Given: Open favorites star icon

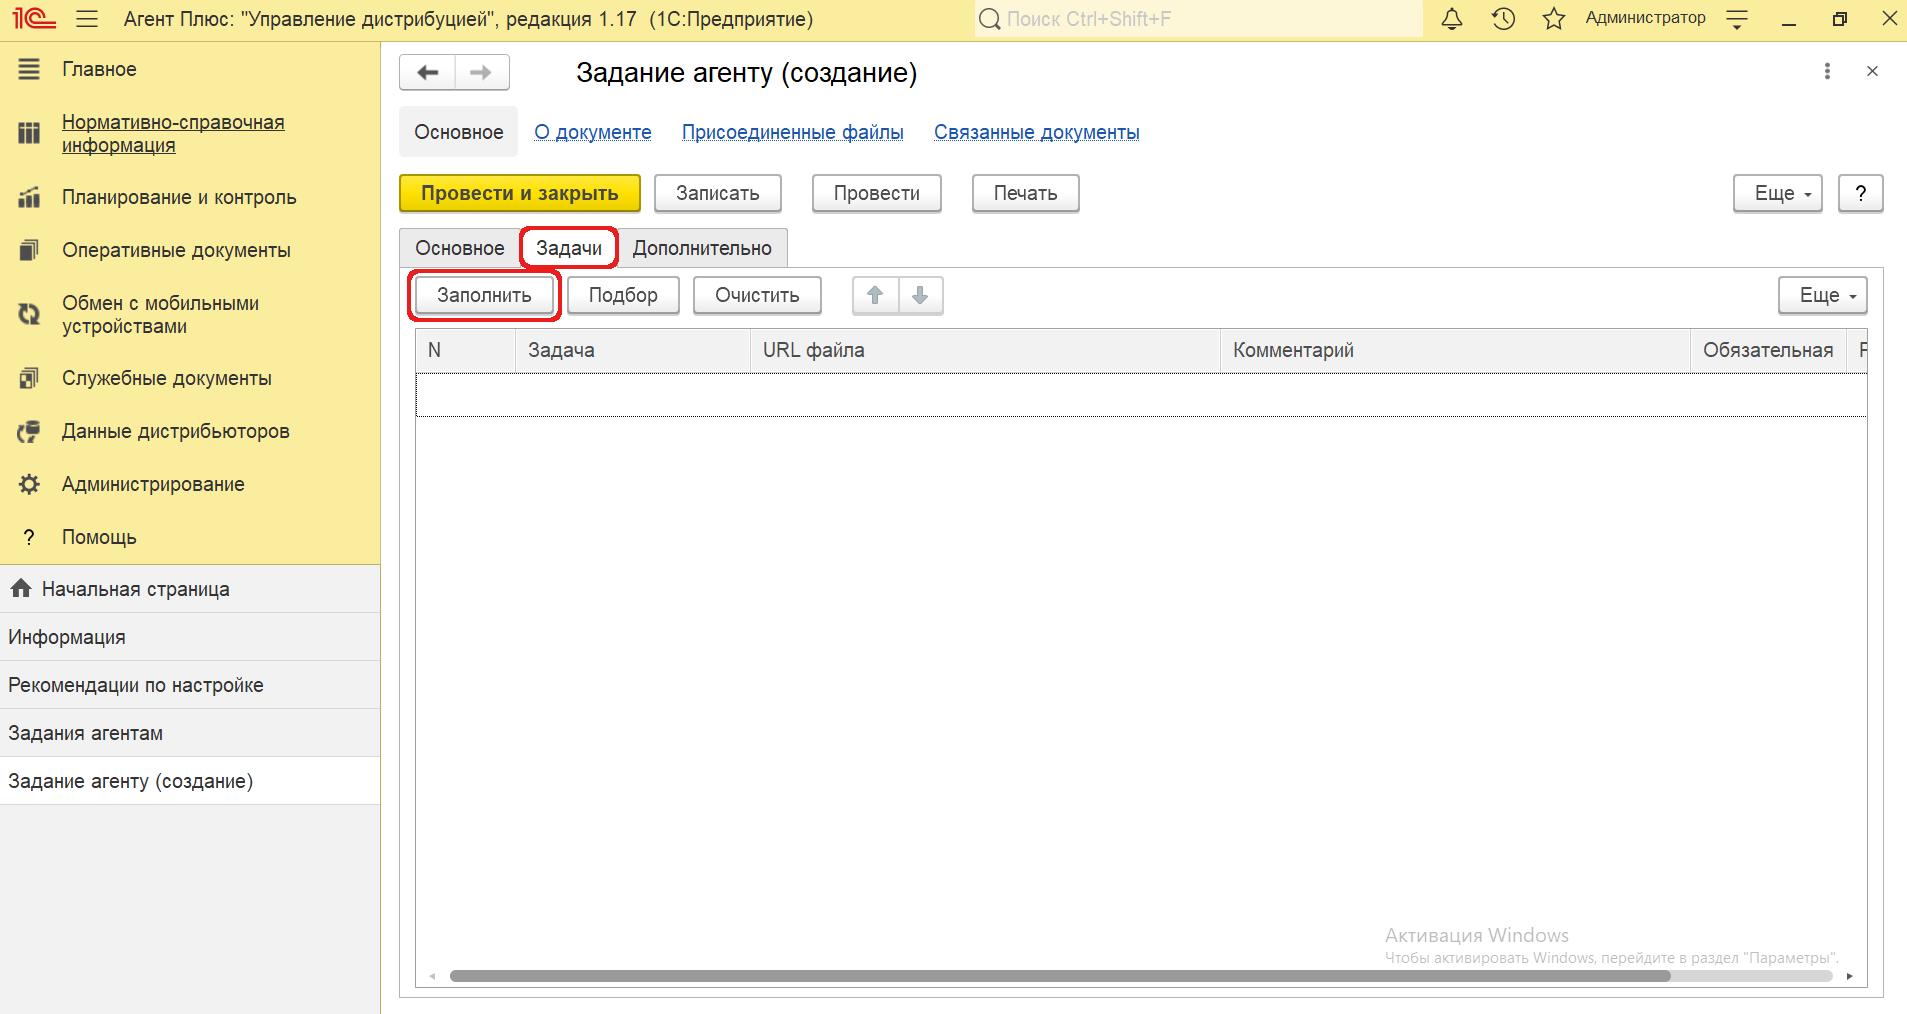Looking at the screenshot, I should pyautogui.click(x=1553, y=19).
